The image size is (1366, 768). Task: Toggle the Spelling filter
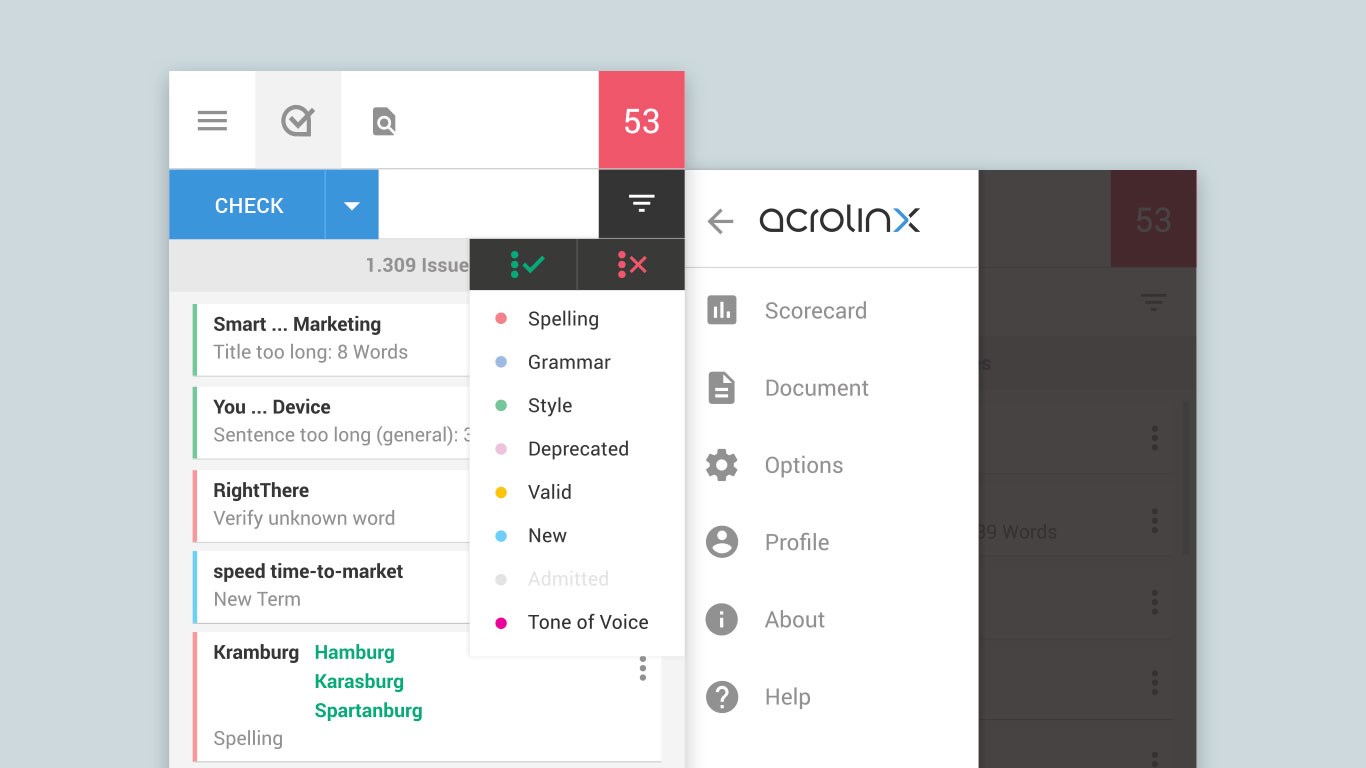tap(577, 319)
